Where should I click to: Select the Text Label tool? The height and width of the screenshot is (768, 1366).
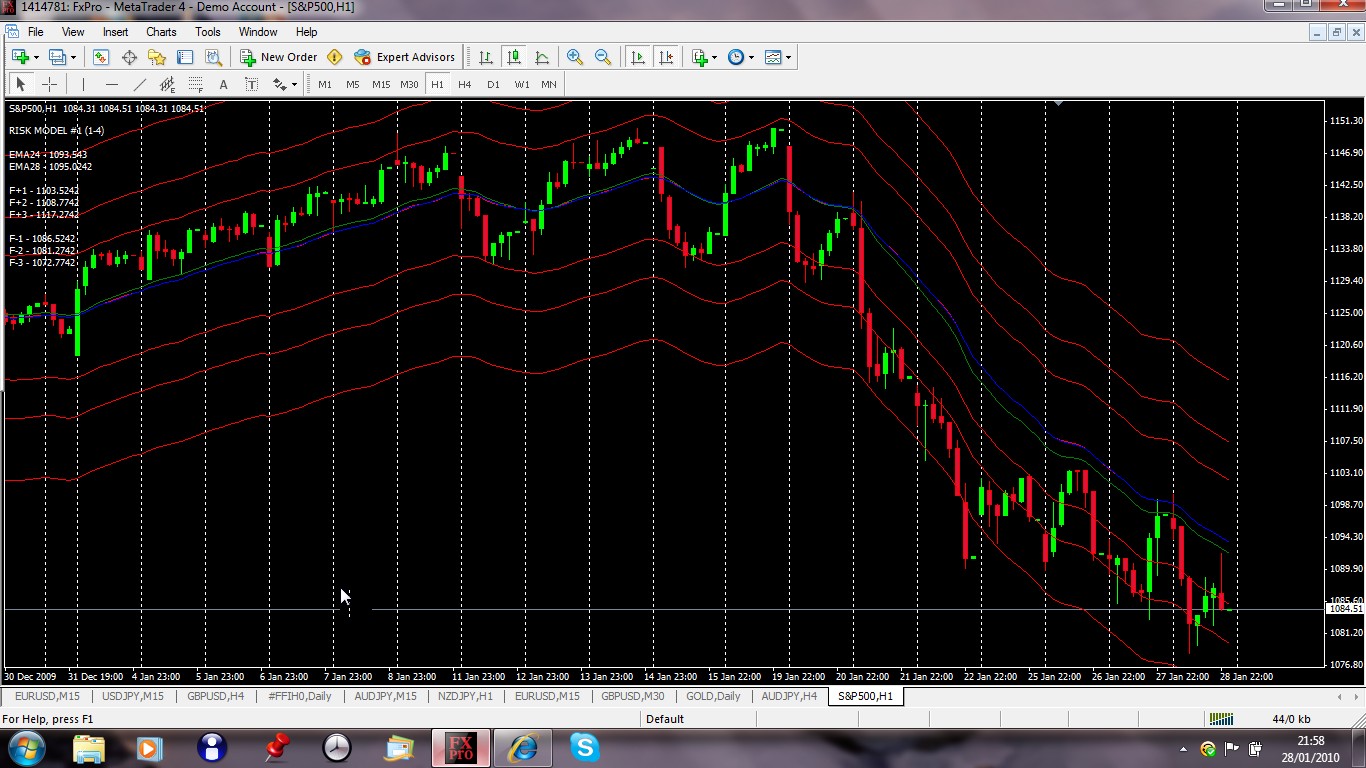click(251, 84)
